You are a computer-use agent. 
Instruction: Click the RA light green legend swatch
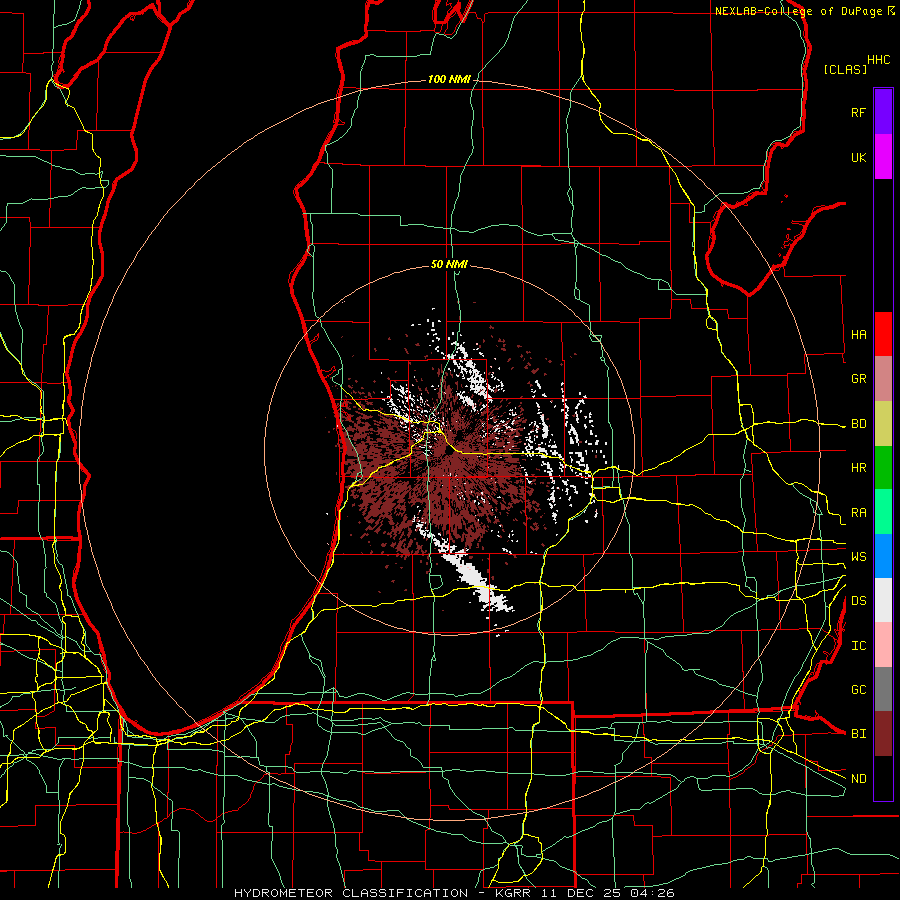(x=883, y=512)
